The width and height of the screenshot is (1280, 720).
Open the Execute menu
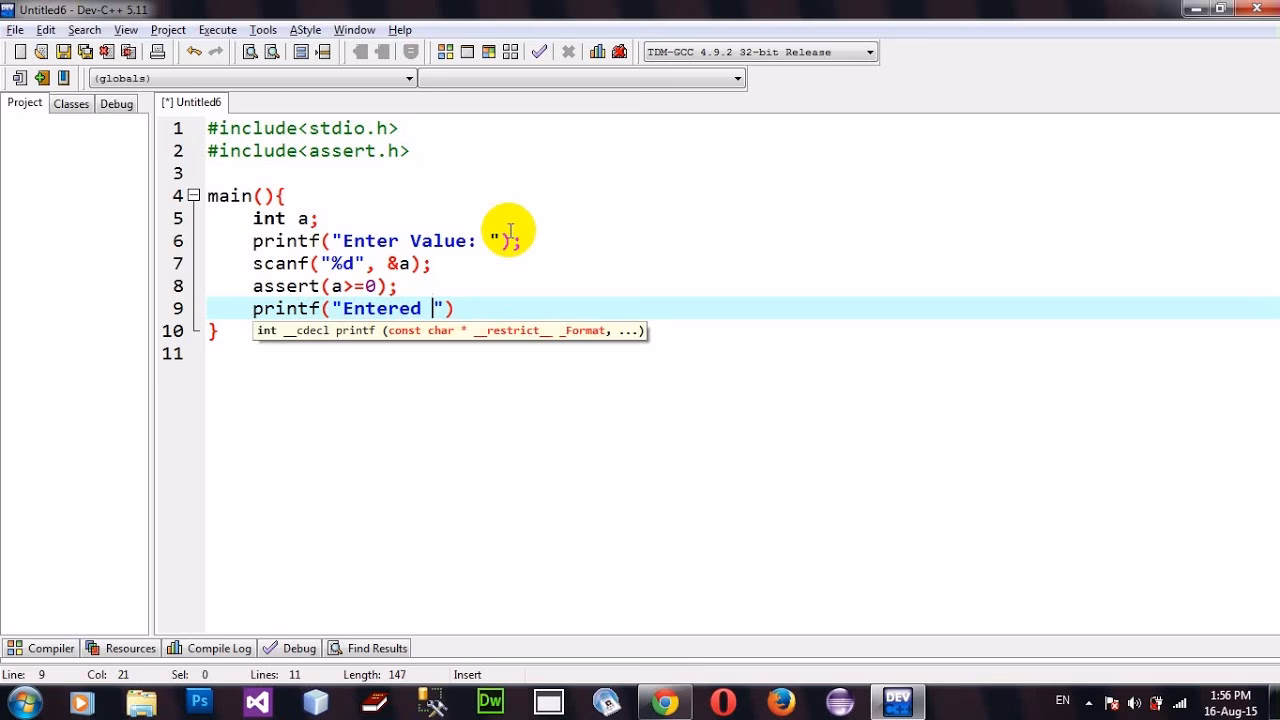pyautogui.click(x=217, y=30)
